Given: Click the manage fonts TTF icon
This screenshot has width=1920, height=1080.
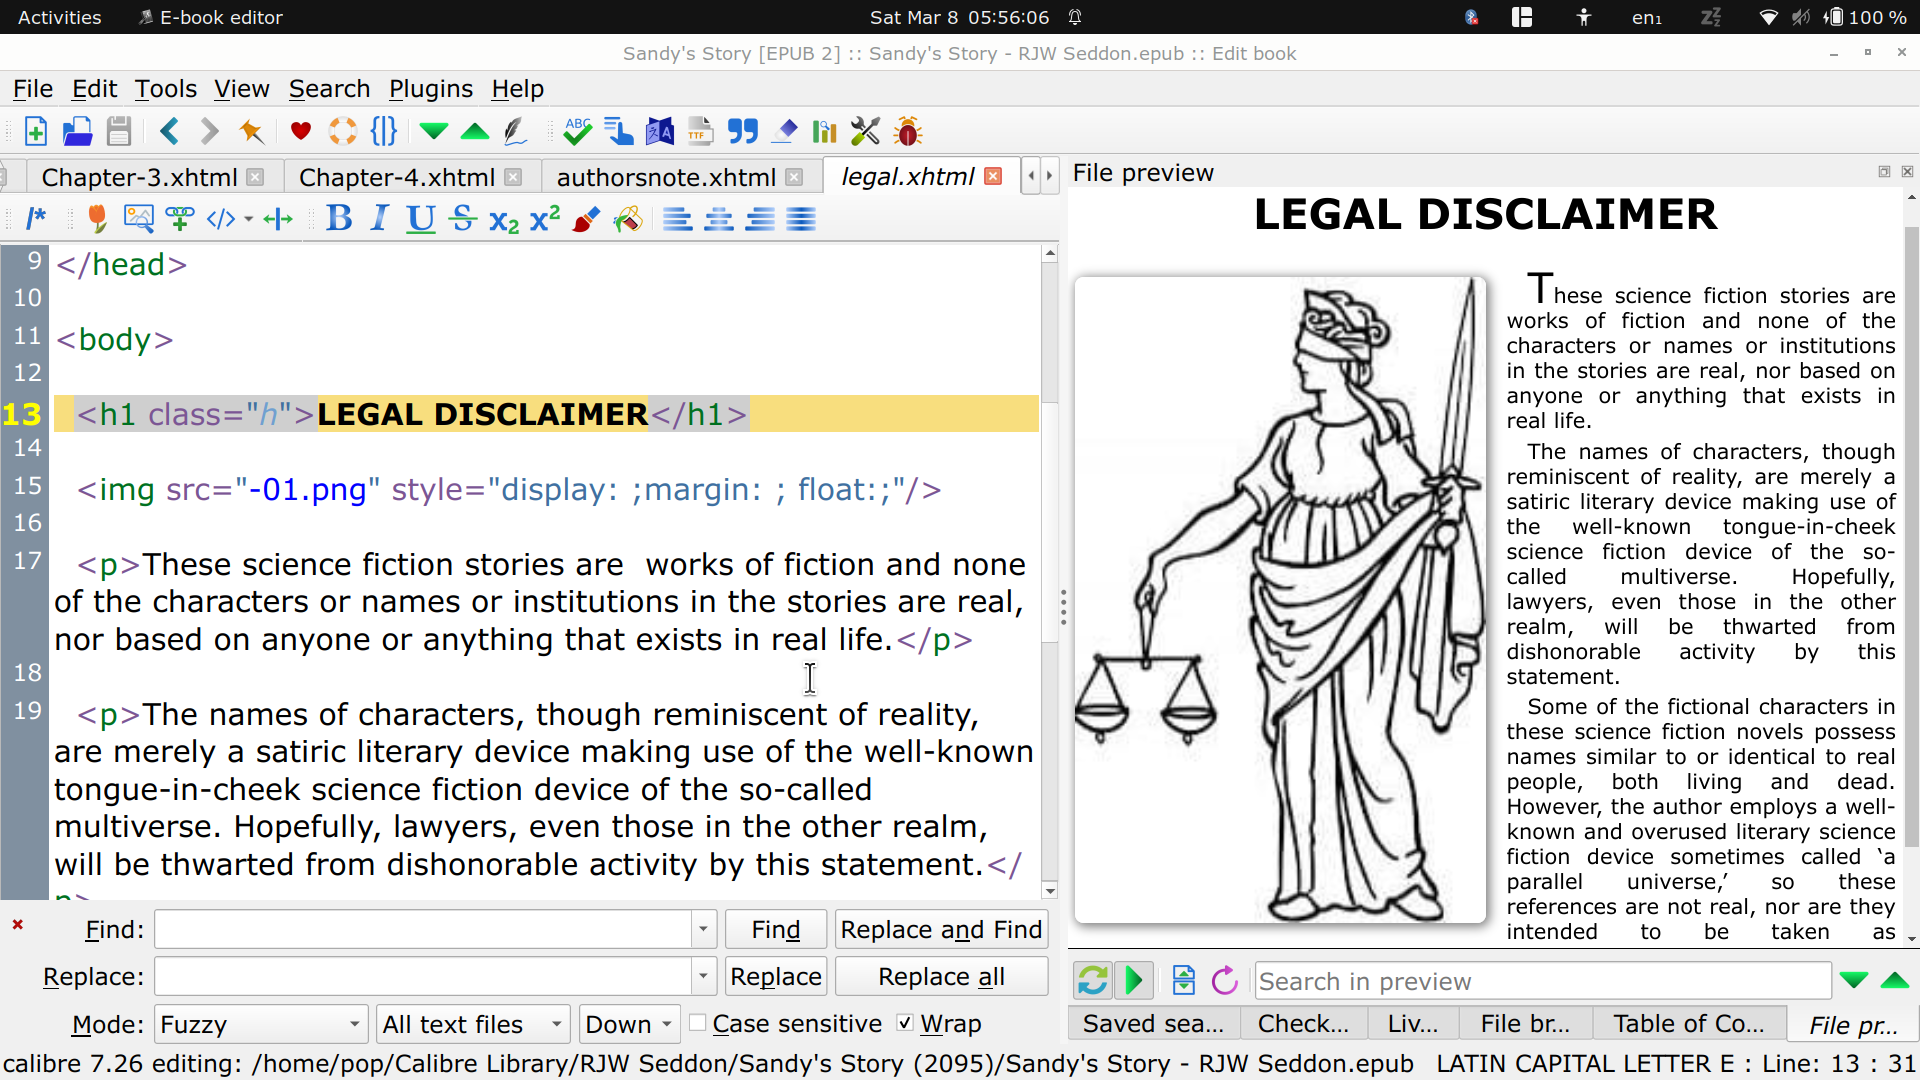Looking at the screenshot, I should (x=700, y=131).
